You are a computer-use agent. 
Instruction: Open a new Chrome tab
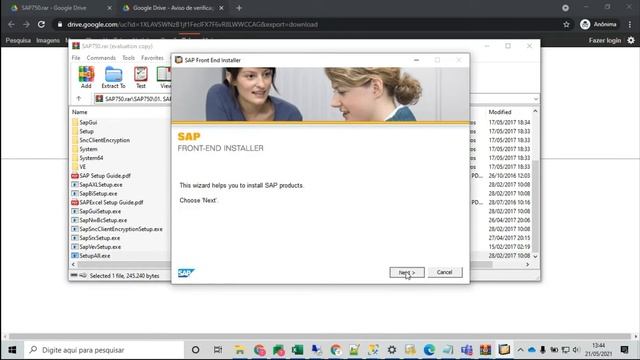pyautogui.click(x=239, y=8)
